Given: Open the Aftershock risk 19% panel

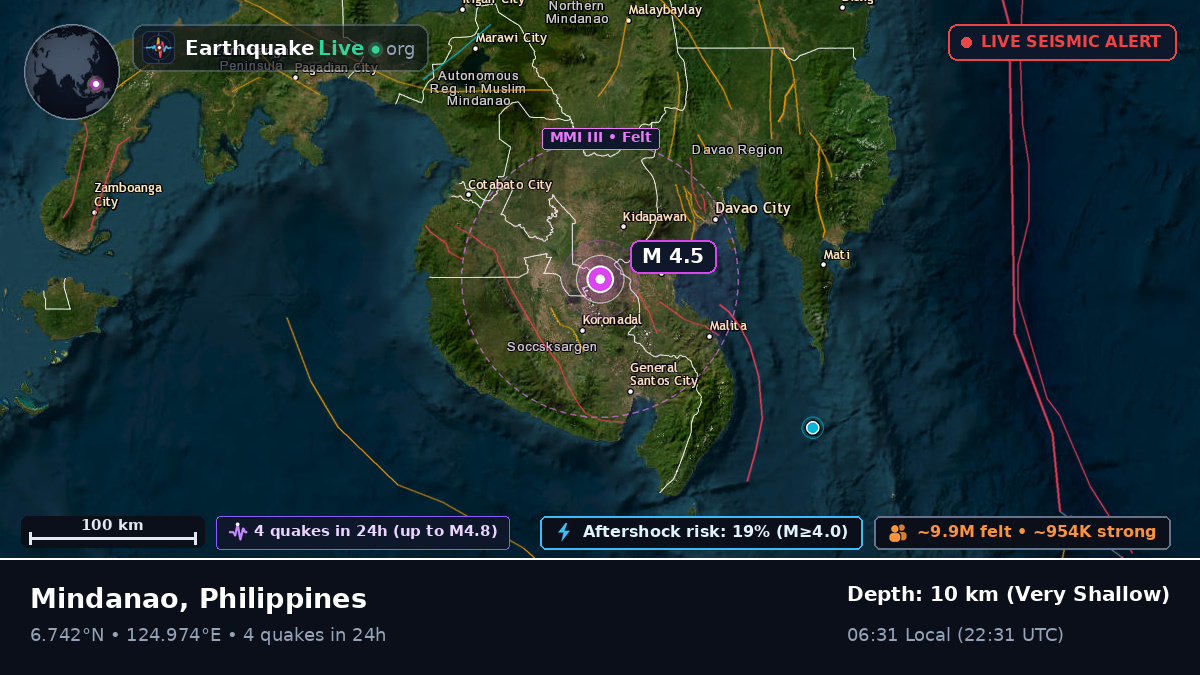Looking at the screenshot, I should pos(701,532).
